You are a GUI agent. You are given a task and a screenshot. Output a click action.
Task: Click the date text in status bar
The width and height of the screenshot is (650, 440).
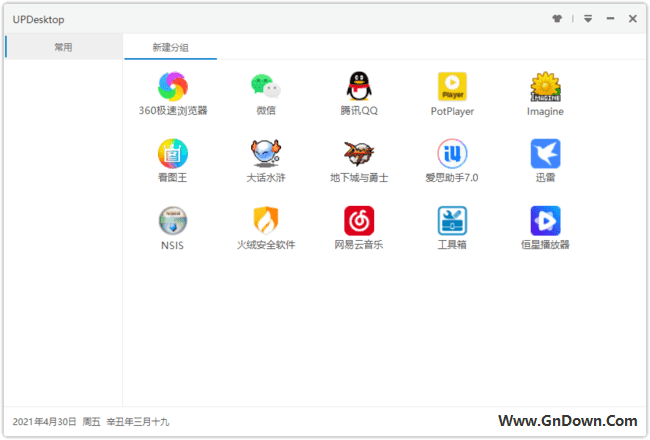coord(45,422)
